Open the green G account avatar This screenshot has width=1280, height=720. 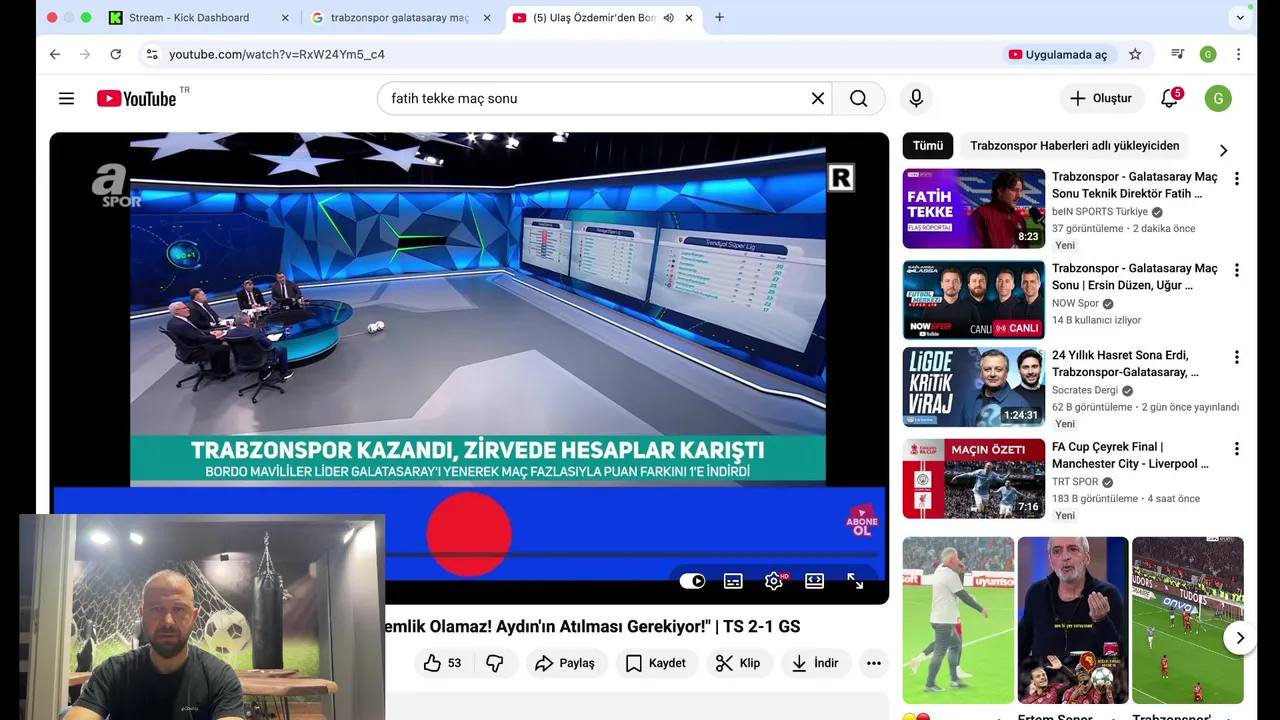coord(1217,98)
